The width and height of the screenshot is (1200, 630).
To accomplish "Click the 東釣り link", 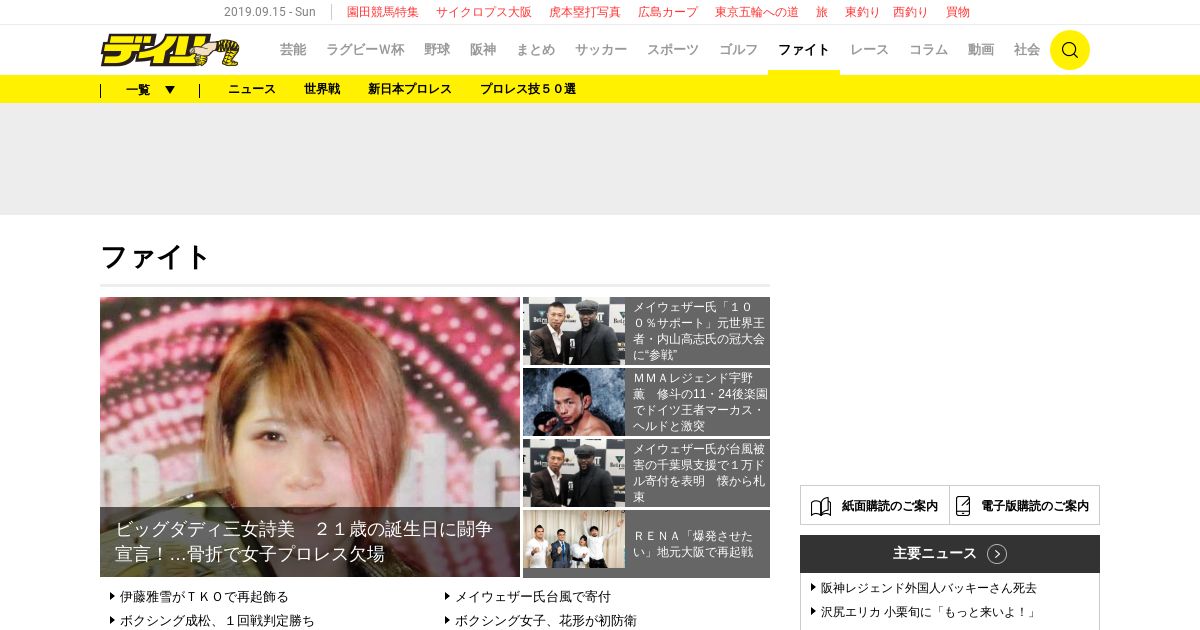I will click(863, 12).
